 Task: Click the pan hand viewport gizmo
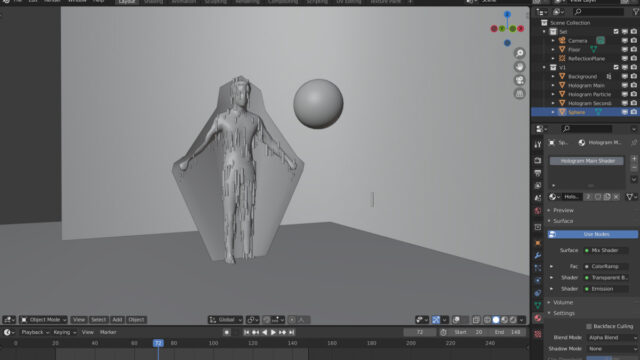(519, 67)
